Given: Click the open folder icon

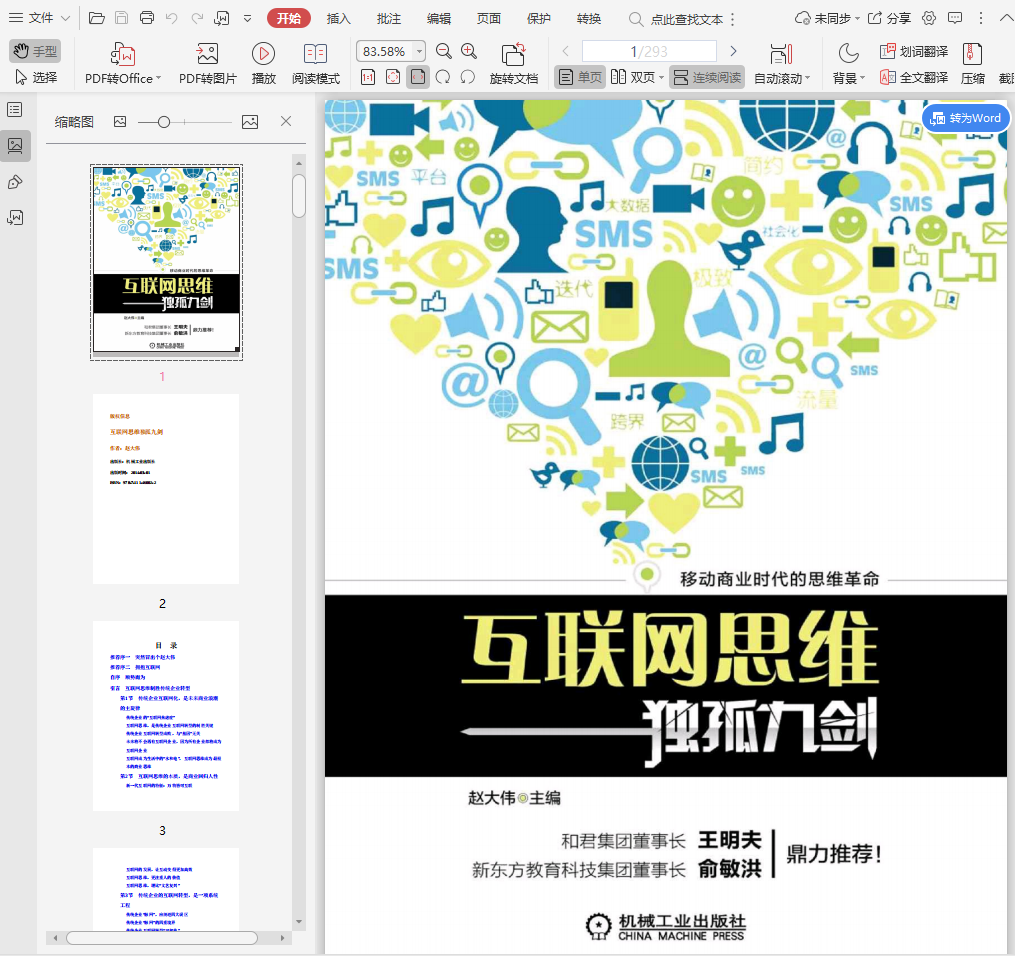Looking at the screenshot, I should [x=96, y=18].
